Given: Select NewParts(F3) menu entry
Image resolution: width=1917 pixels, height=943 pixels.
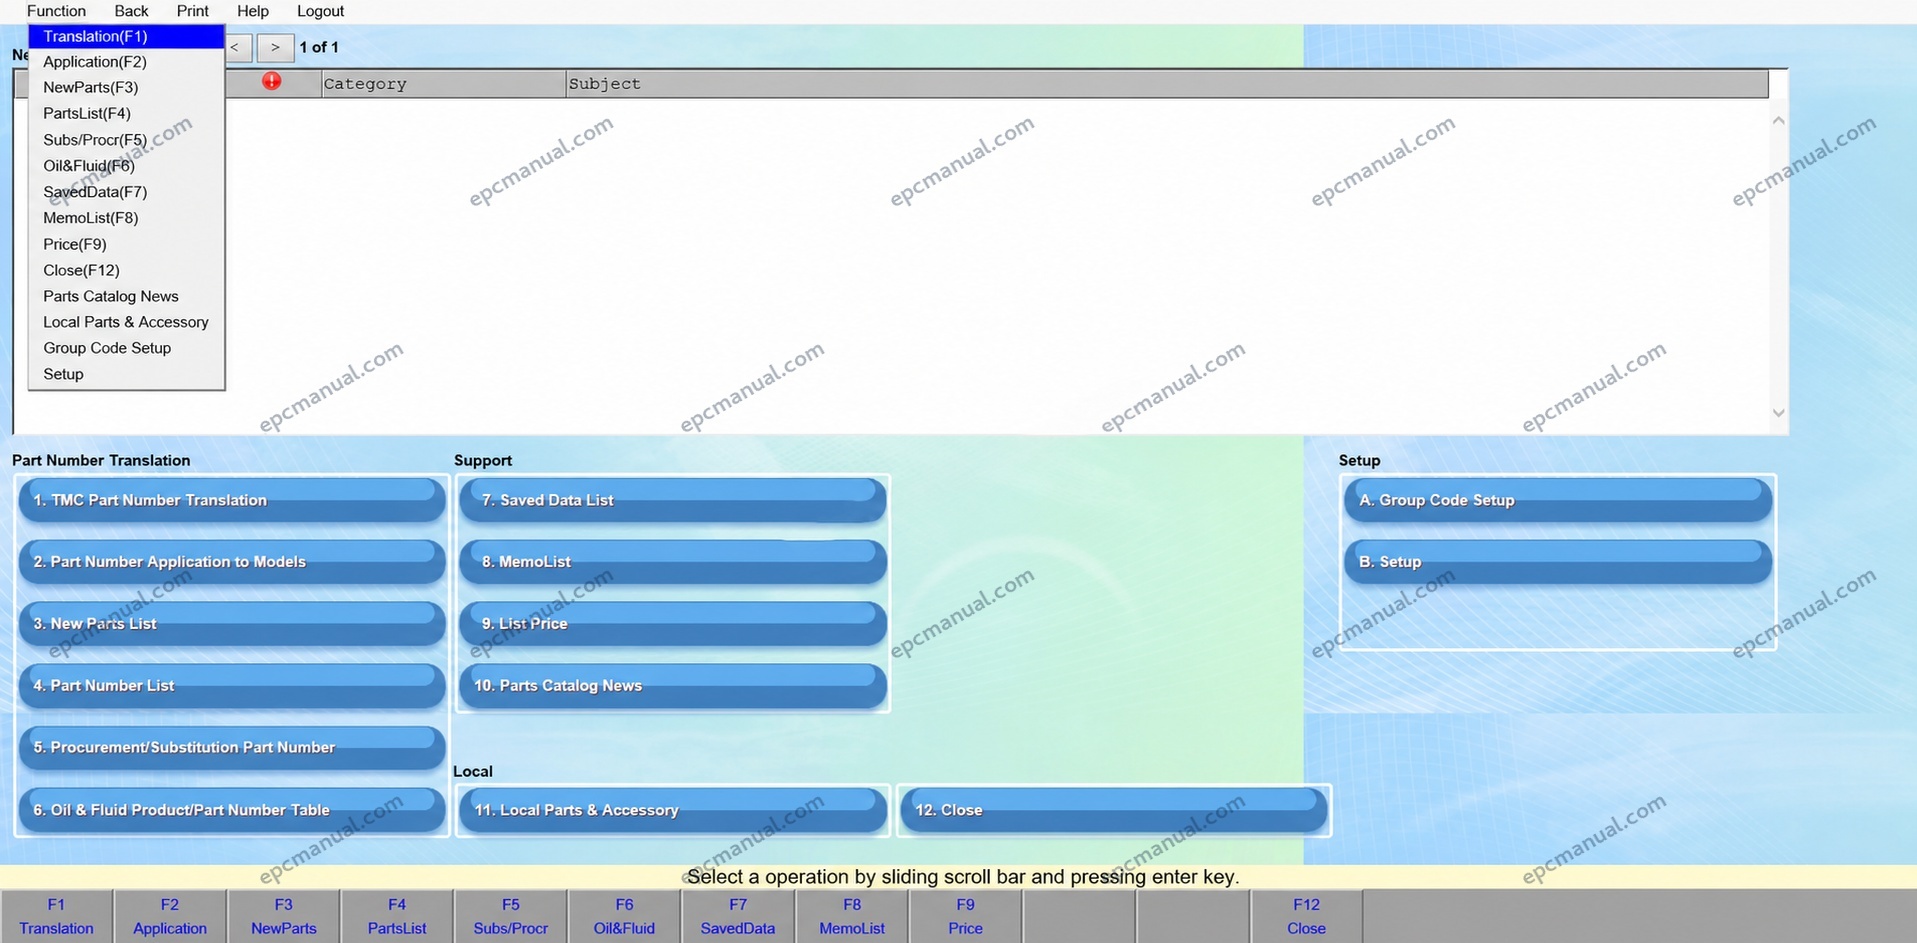Looking at the screenshot, I should click(126, 88).
